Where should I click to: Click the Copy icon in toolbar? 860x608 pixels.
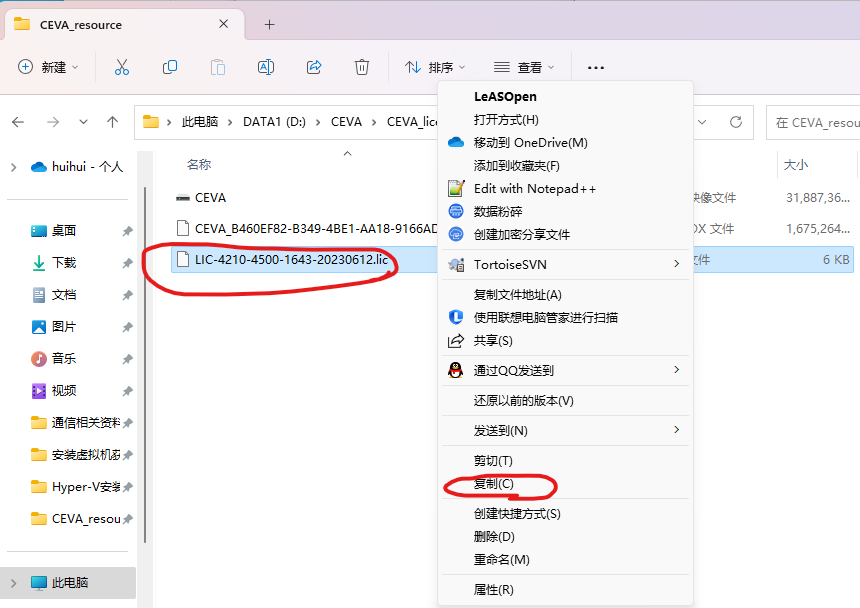pos(170,67)
